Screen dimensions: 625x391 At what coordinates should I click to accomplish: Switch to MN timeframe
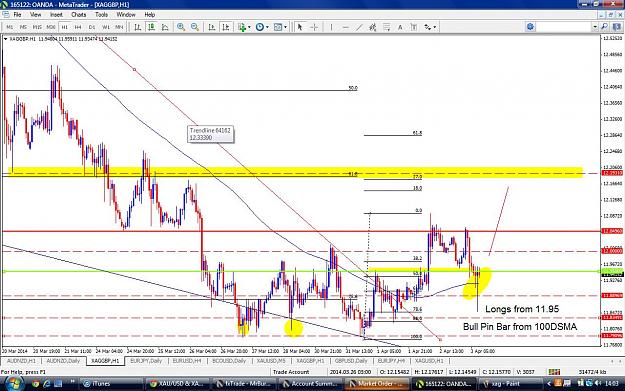(x=119, y=27)
